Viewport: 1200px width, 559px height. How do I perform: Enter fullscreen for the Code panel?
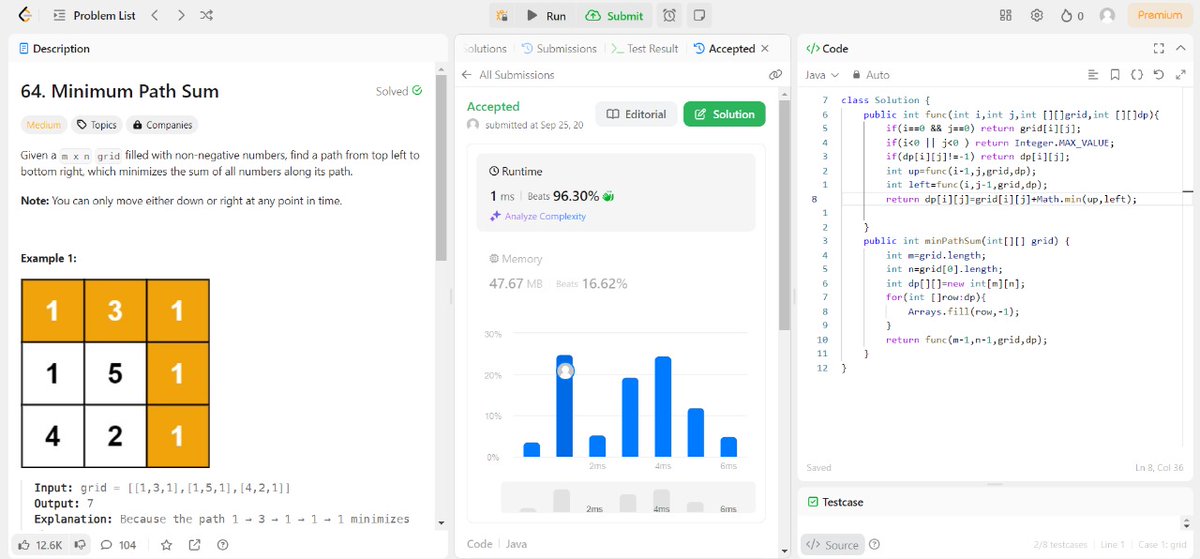click(1159, 48)
